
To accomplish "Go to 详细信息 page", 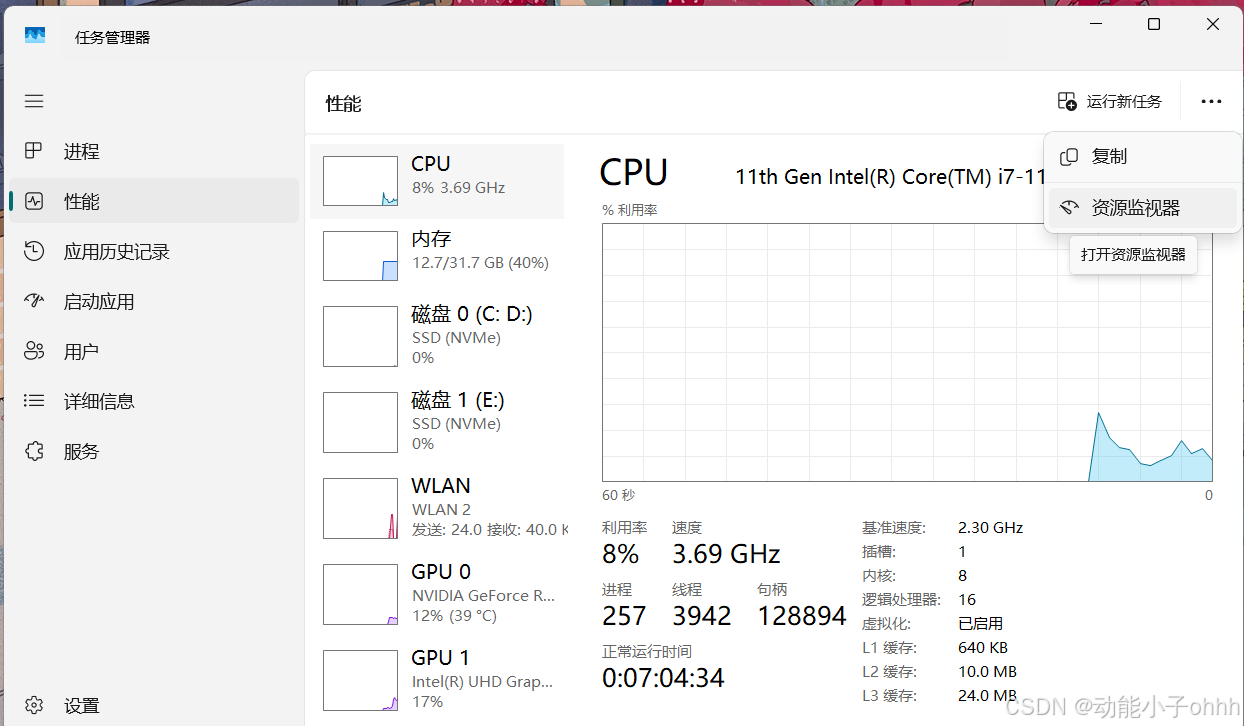I will (99, 401).
